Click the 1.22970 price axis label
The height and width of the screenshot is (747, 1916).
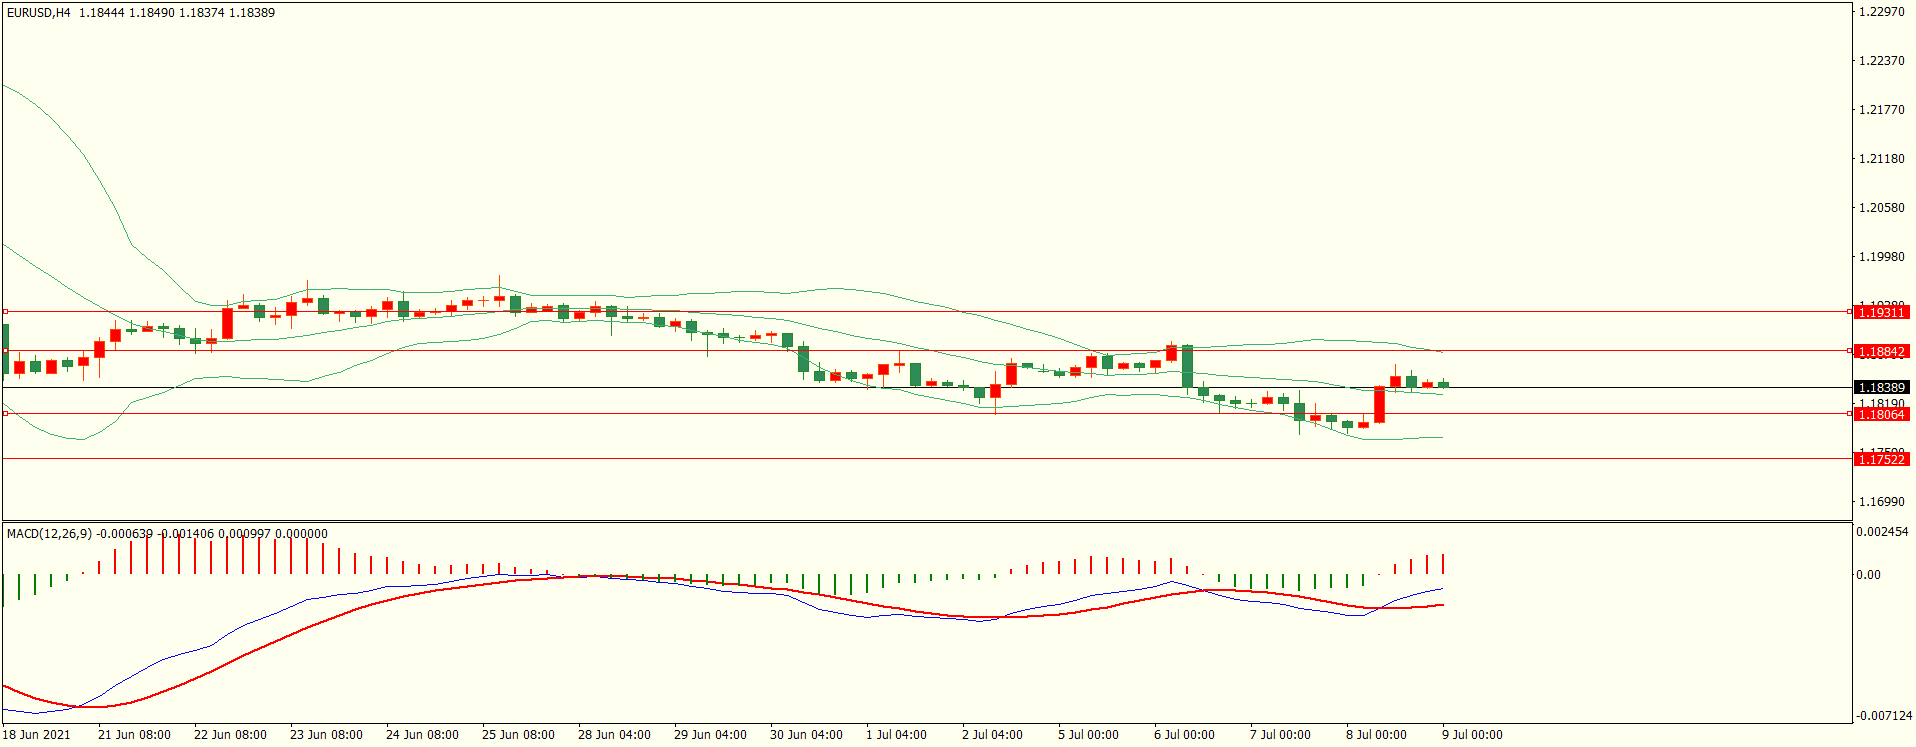(x=1881, y=12)
